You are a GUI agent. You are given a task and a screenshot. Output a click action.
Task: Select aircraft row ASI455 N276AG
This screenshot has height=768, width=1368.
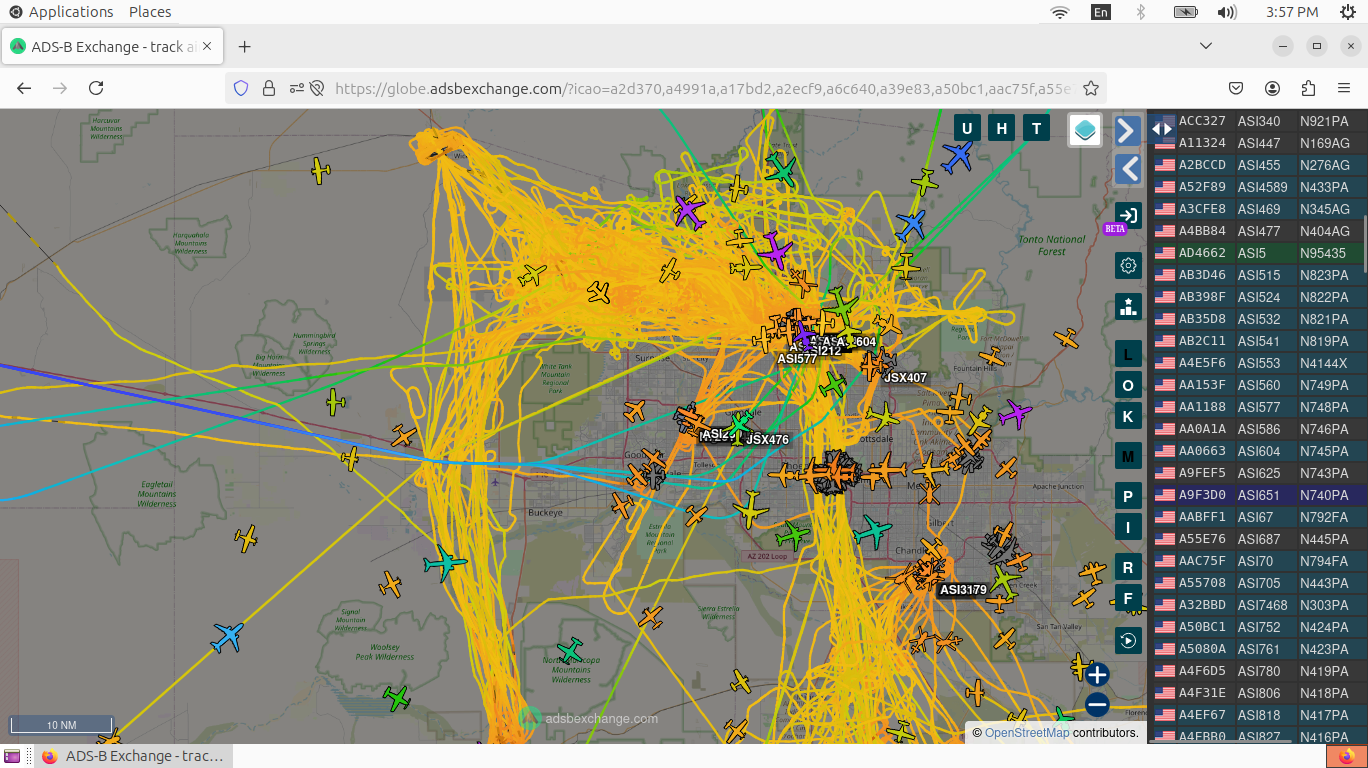(x=1257, y=165)
